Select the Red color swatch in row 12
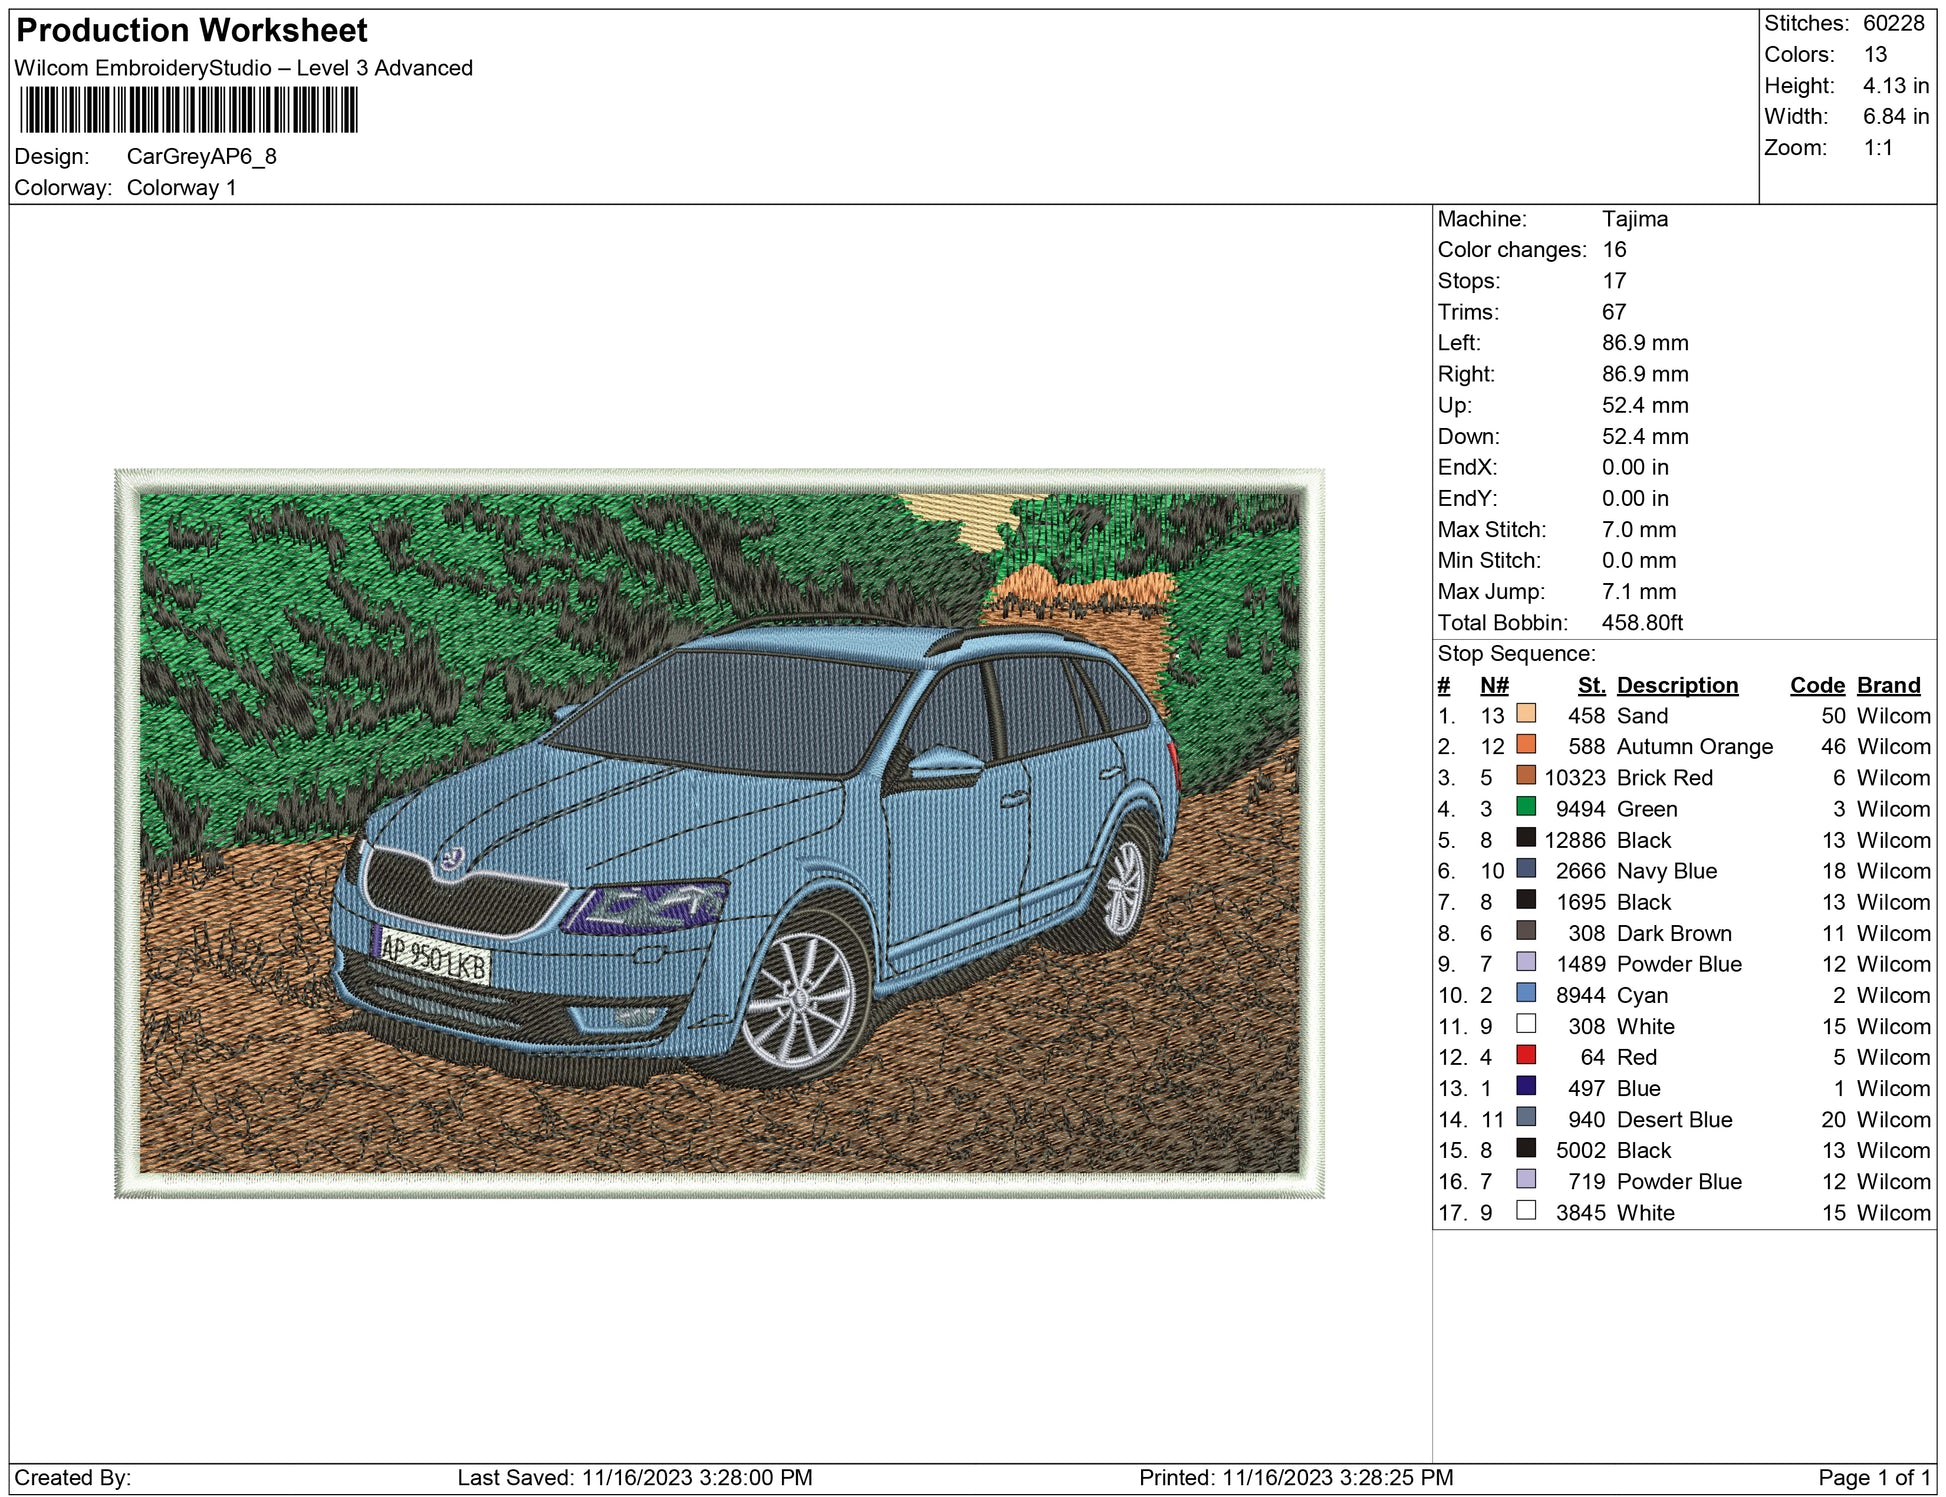Viewport: 1946px width, 1497px height. click(1526, 1054)
